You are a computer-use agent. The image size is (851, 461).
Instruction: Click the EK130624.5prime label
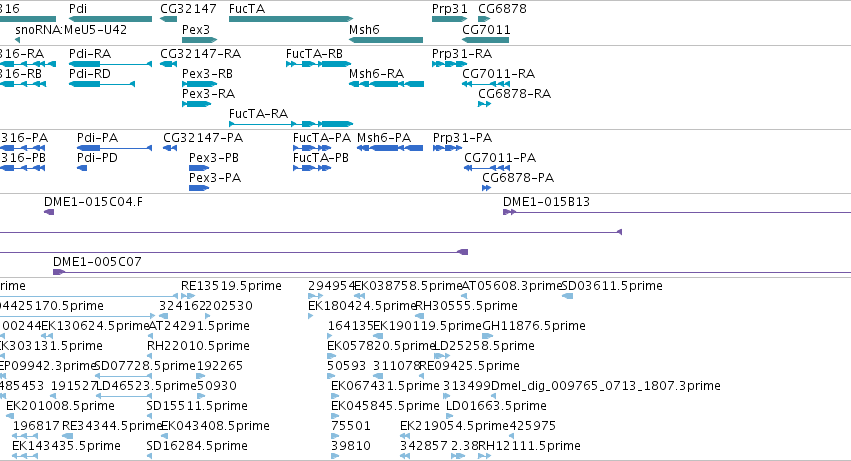[x=95, y=326]
